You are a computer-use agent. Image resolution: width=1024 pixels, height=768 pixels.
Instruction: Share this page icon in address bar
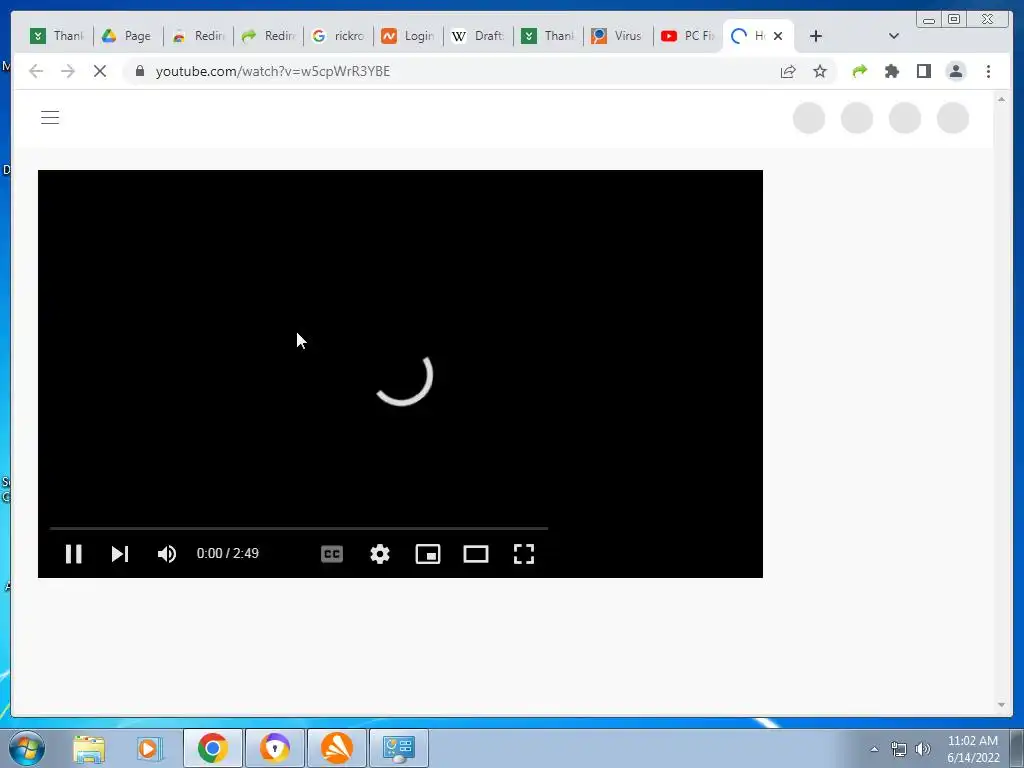tap(788, 71)
